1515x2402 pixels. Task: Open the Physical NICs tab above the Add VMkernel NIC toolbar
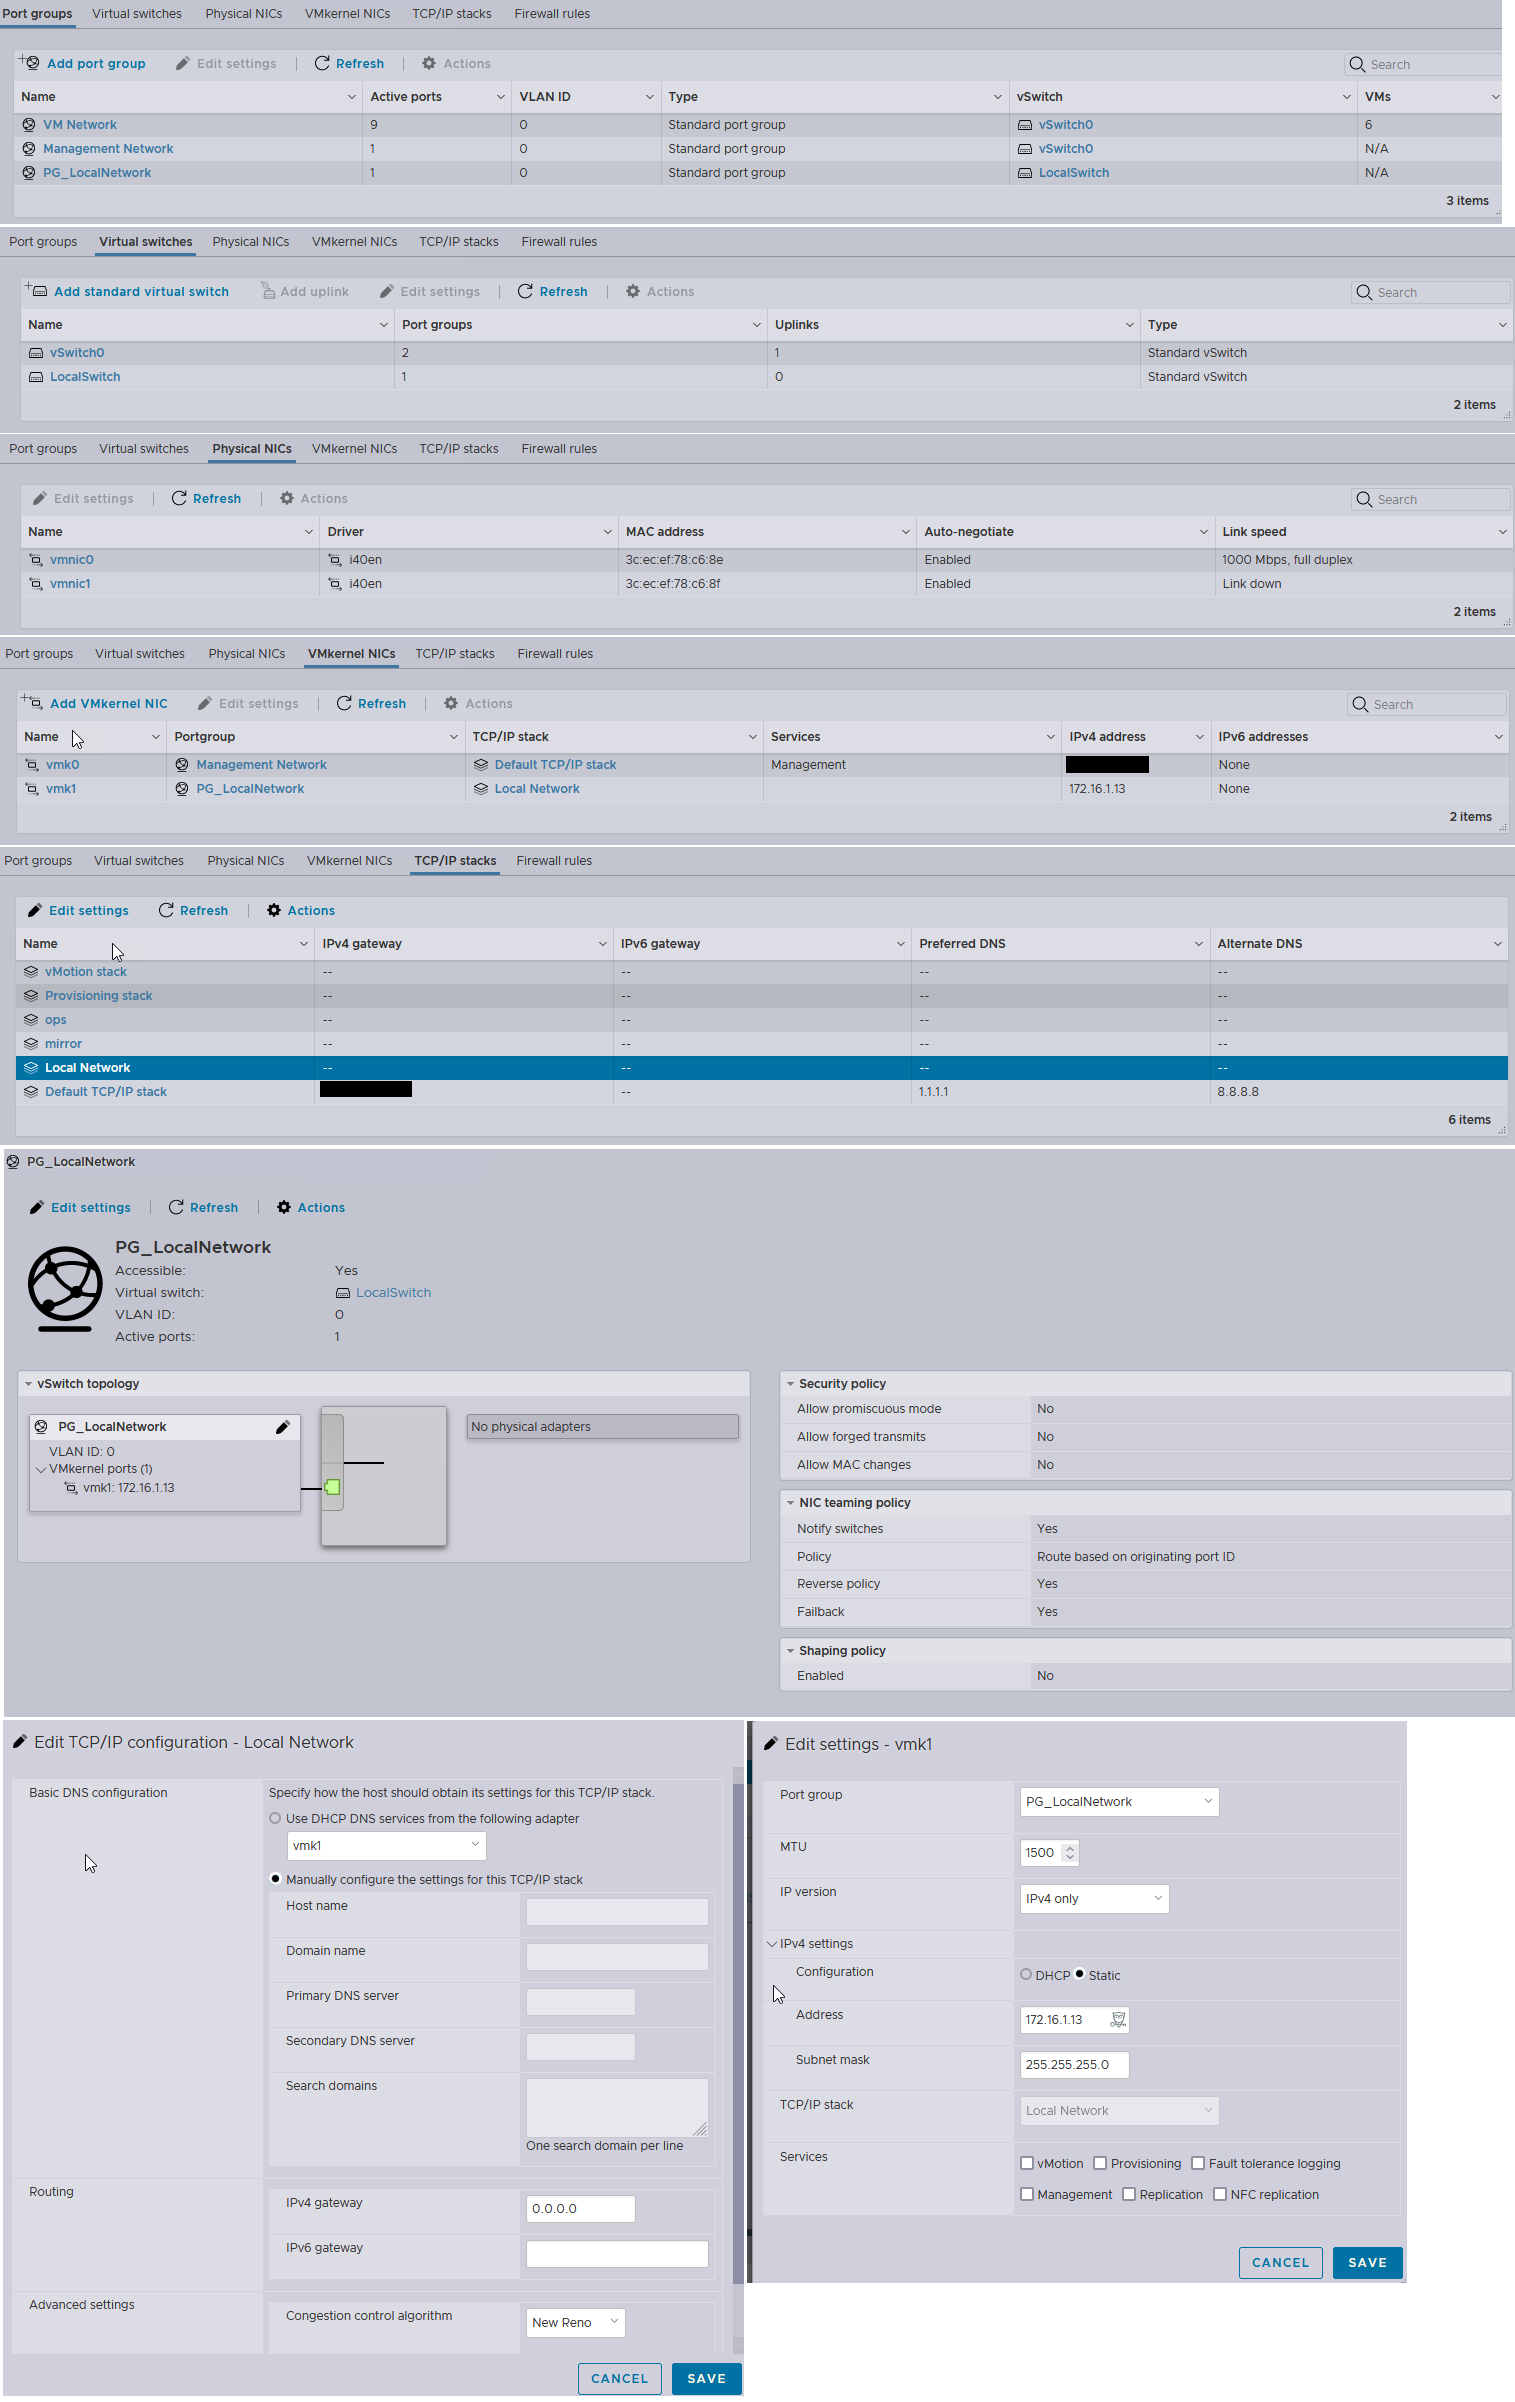pyautogui.click(x=247, y=654)
